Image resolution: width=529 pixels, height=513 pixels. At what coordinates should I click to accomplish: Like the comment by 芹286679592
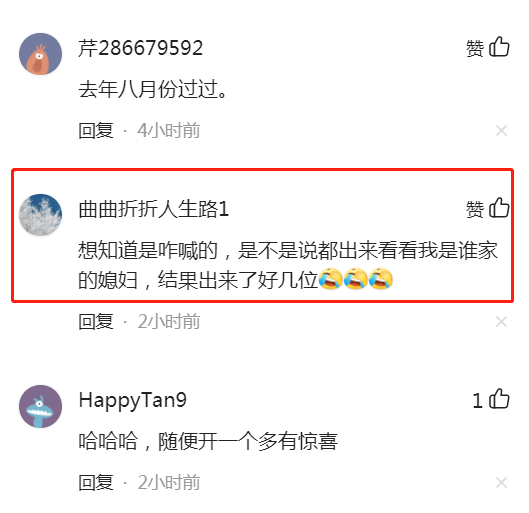499,47
